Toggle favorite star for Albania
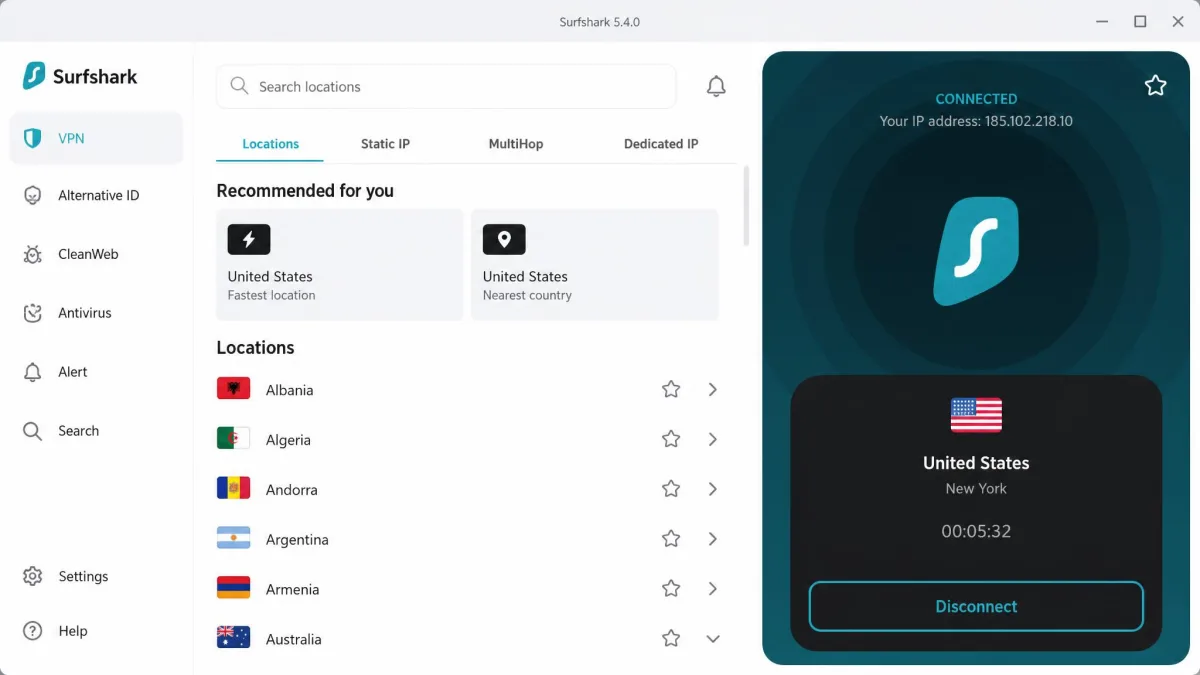 point(671,389)
